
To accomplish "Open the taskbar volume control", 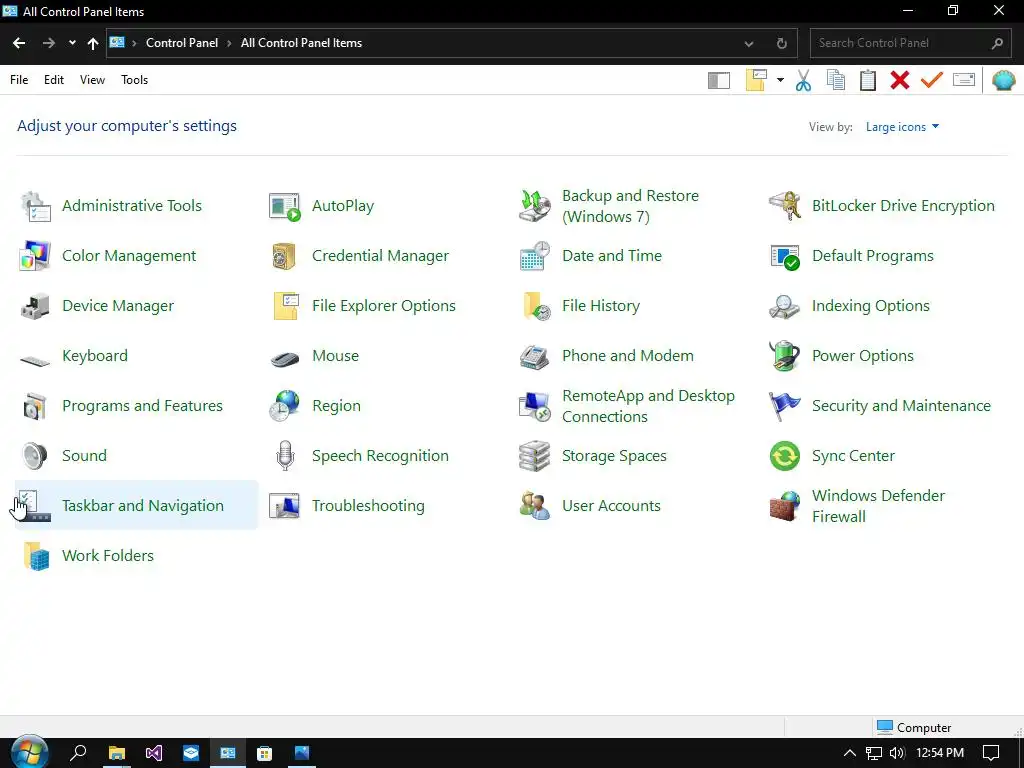I will coord(897,753).
